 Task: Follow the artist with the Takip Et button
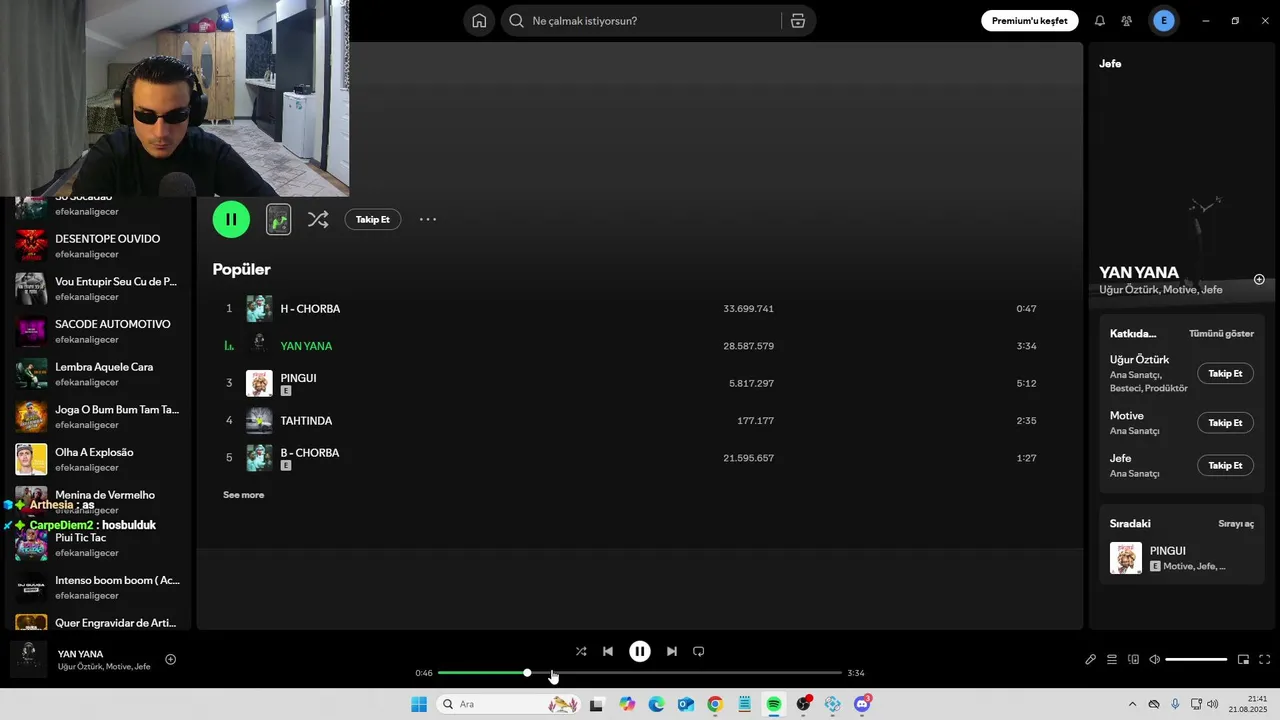(x=373, y=219)
